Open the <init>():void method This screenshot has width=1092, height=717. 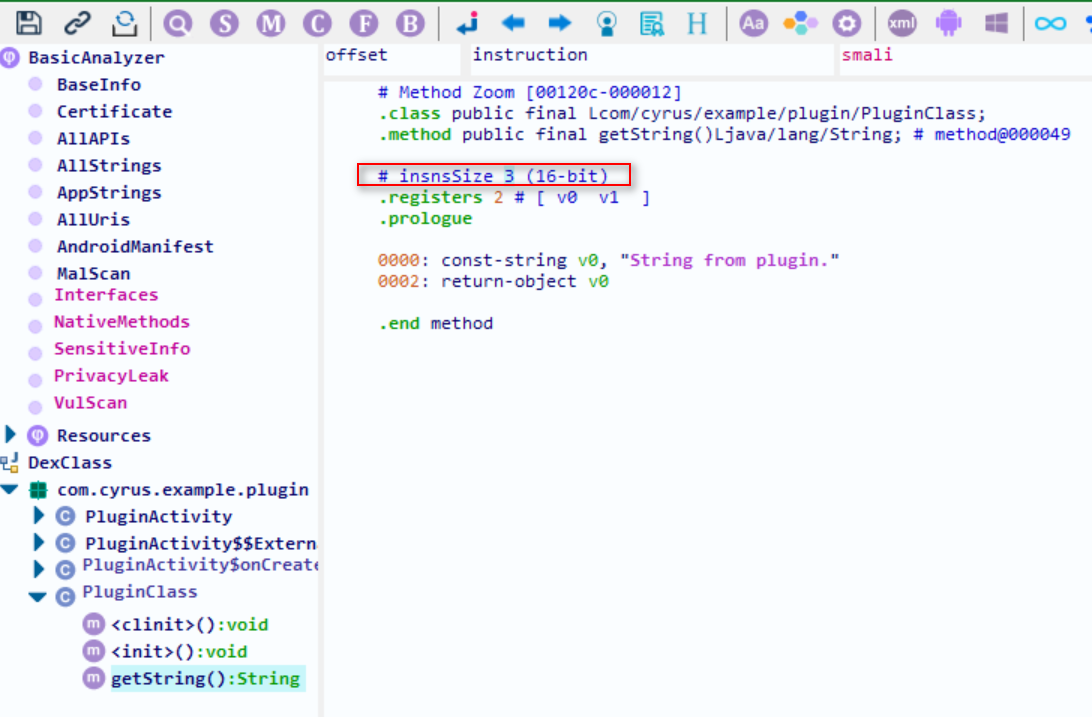(179, 652)
